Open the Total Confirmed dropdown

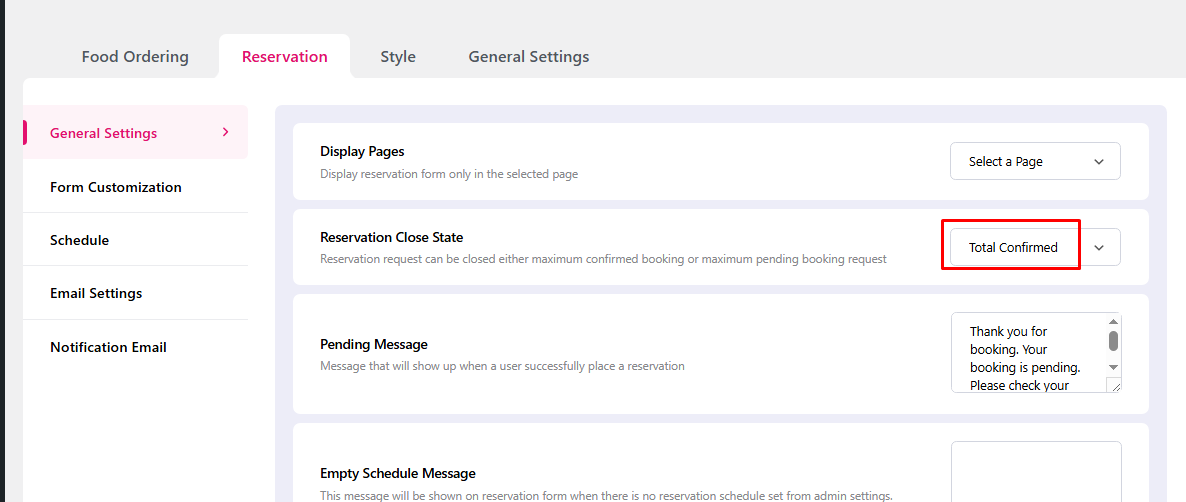pos(1035,247)
